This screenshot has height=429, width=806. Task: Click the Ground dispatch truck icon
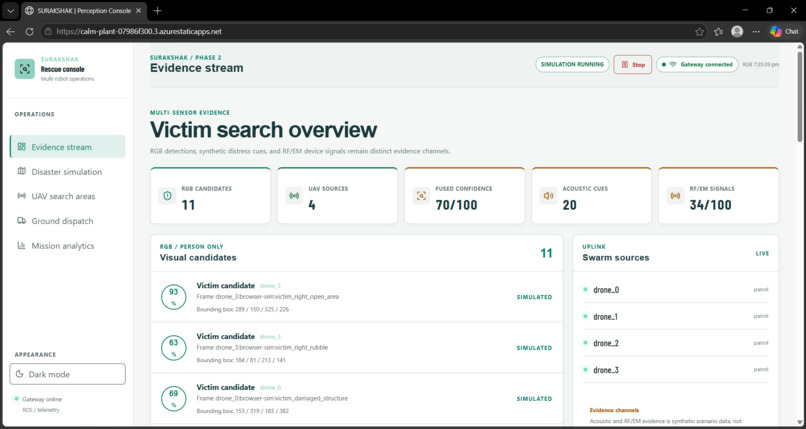tap(22, 221)
